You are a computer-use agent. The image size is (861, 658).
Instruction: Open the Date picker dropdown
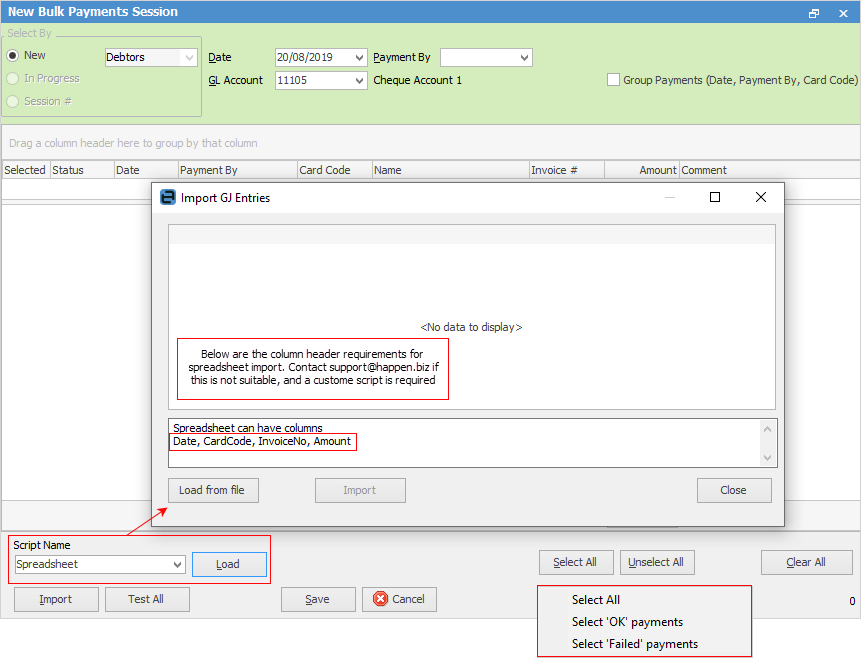click(x=359, y=58)
